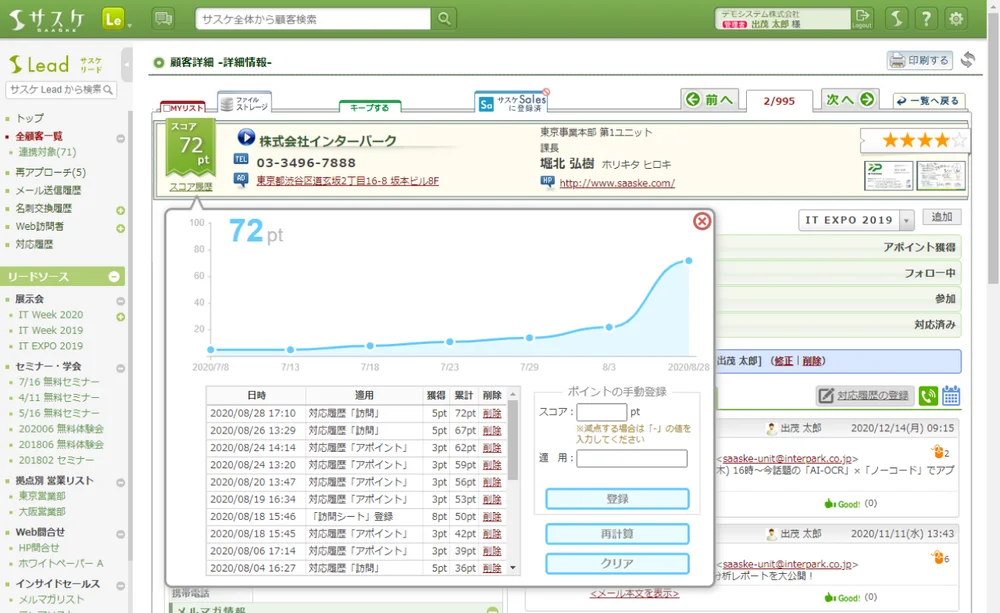Open the calendar icon beside phone icon
Image resolution: width=1000 pixels, height=613 pixels.
[x=950, y=396]
